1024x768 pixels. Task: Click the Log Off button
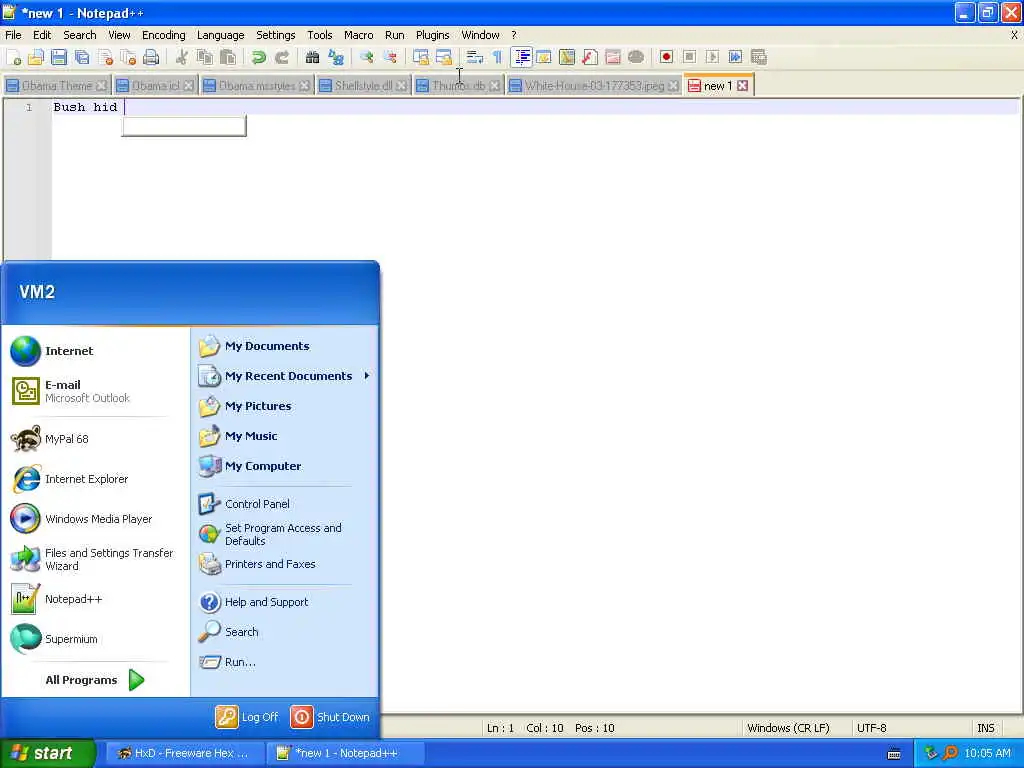tap(247, 717)
